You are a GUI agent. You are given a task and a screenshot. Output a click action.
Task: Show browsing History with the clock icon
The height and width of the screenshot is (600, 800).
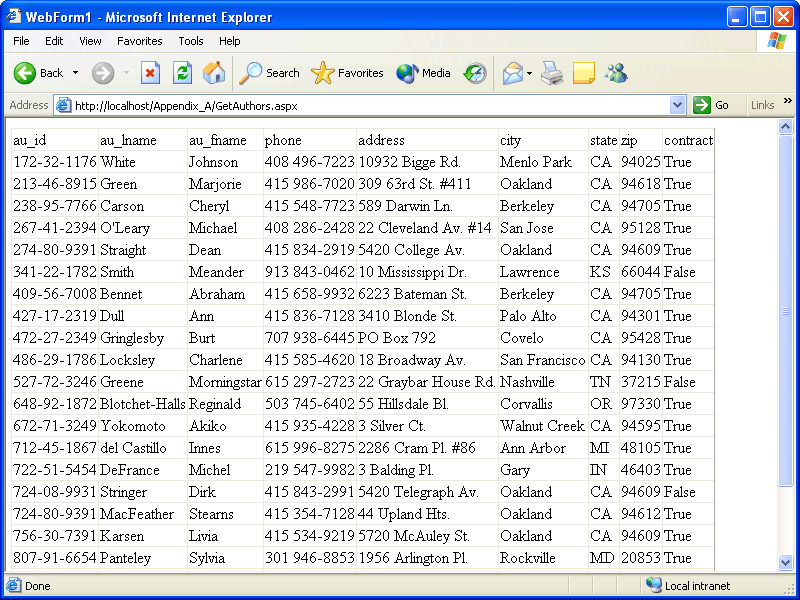click(475, 73)
